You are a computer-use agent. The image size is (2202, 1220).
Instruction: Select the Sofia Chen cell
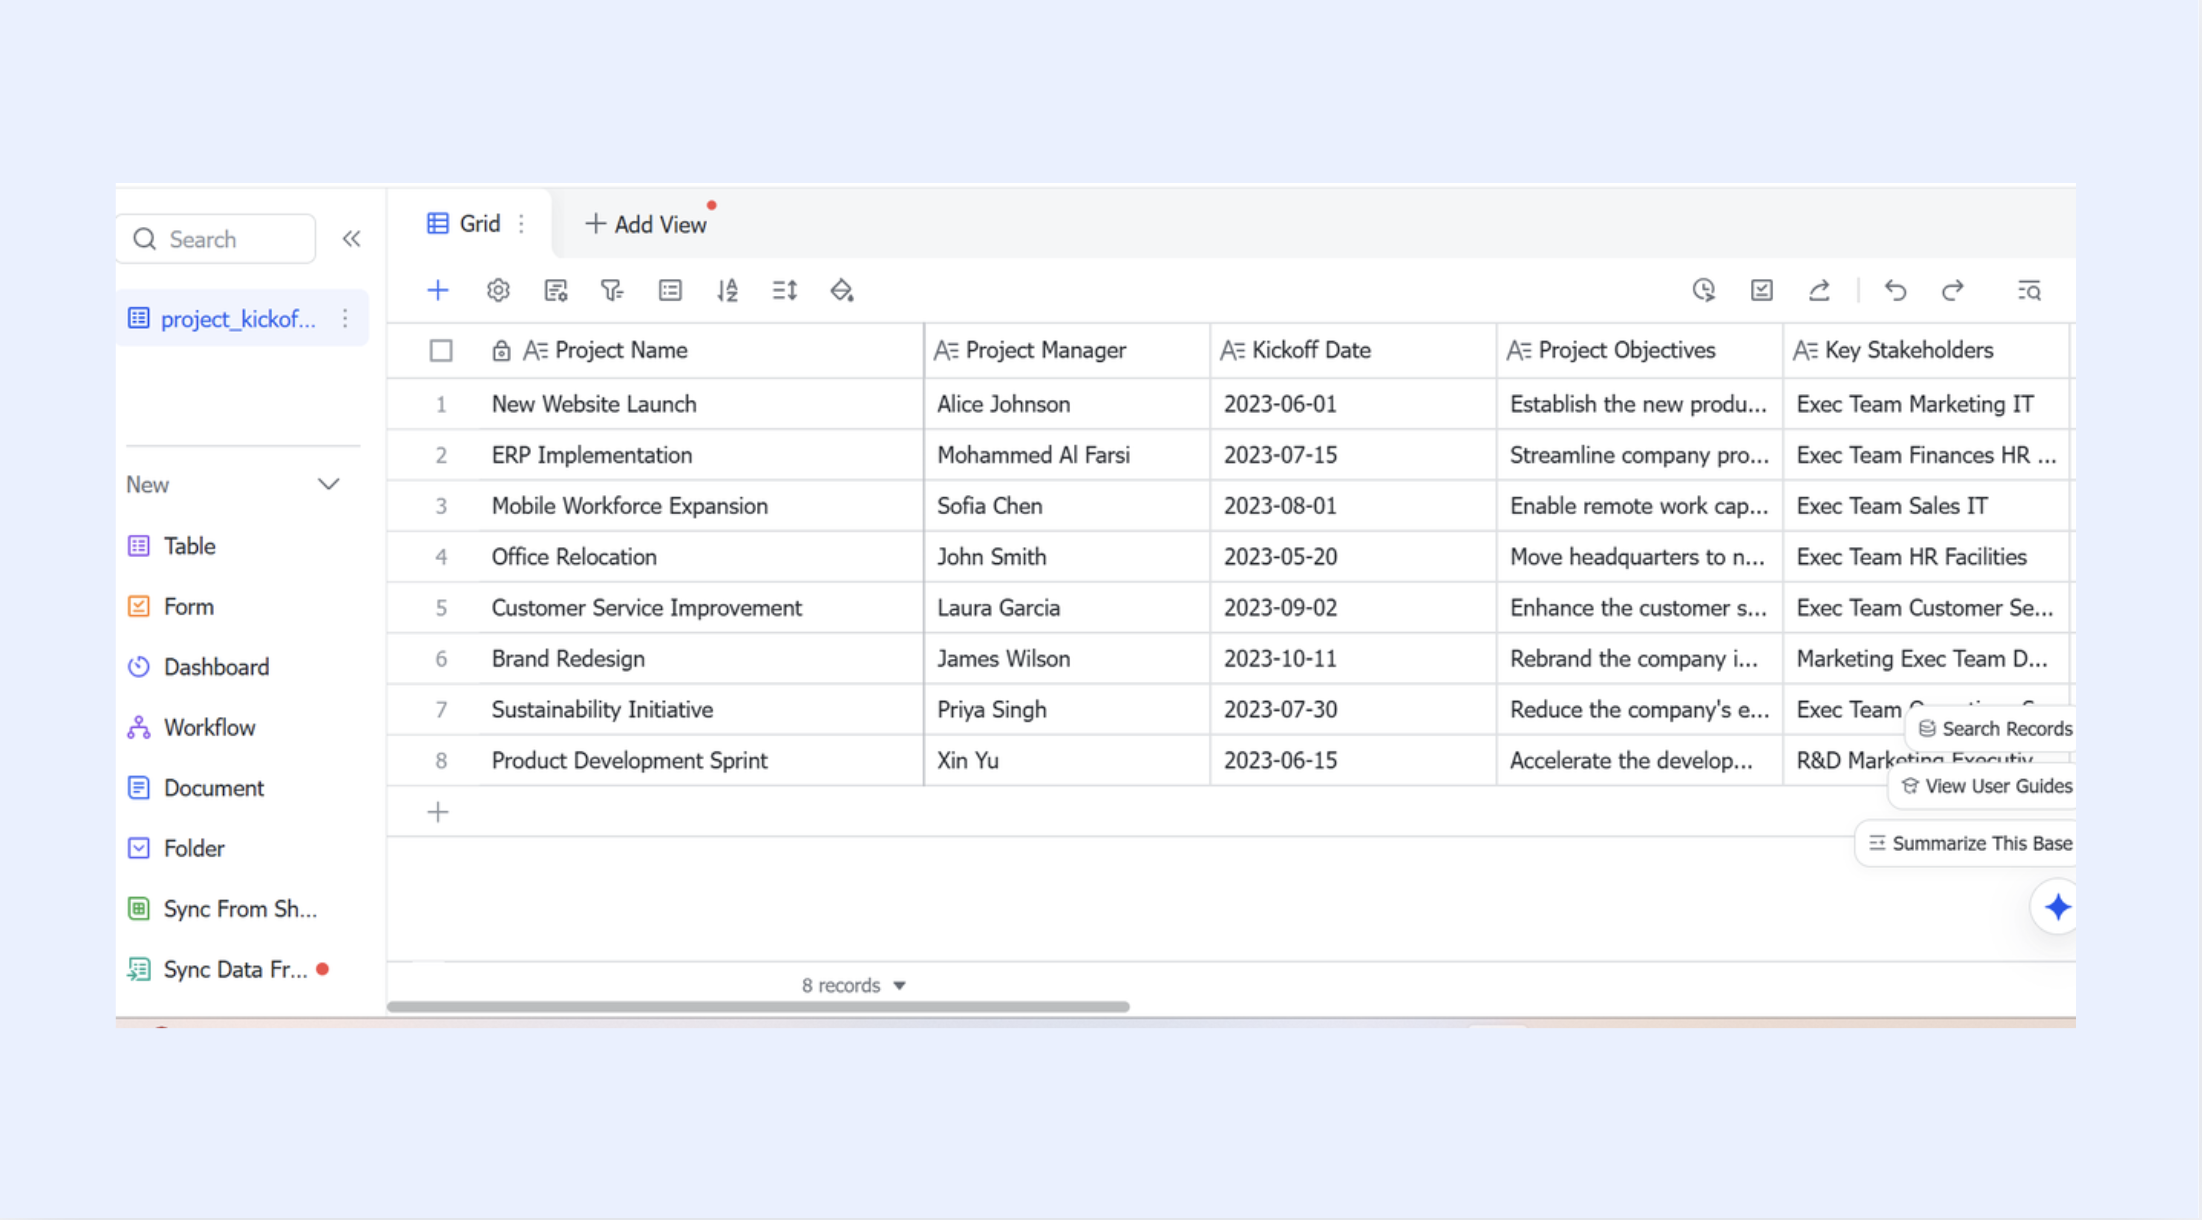1067,506
